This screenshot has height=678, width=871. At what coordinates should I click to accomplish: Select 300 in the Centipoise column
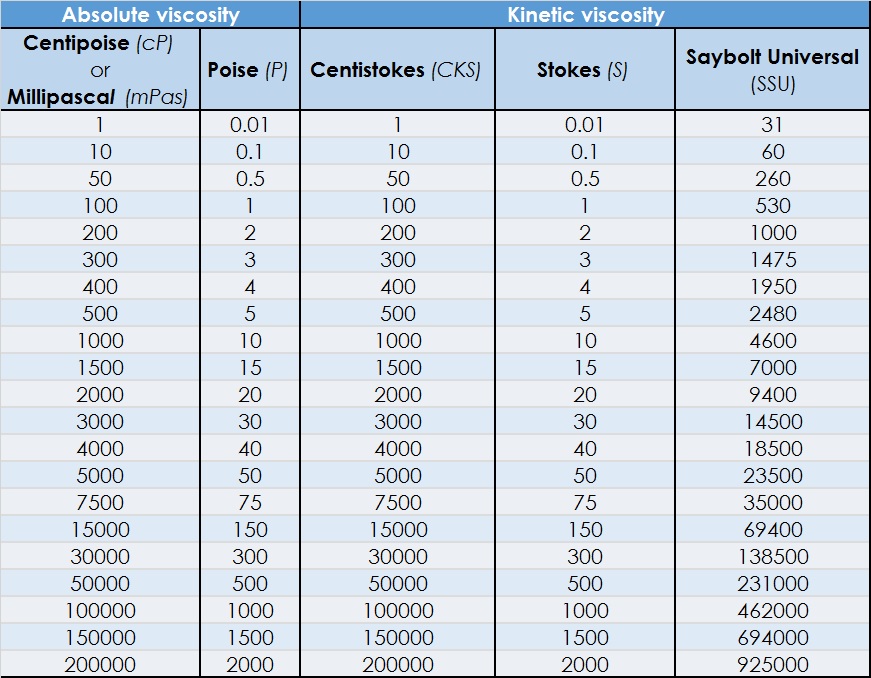(x=100, y=259)
